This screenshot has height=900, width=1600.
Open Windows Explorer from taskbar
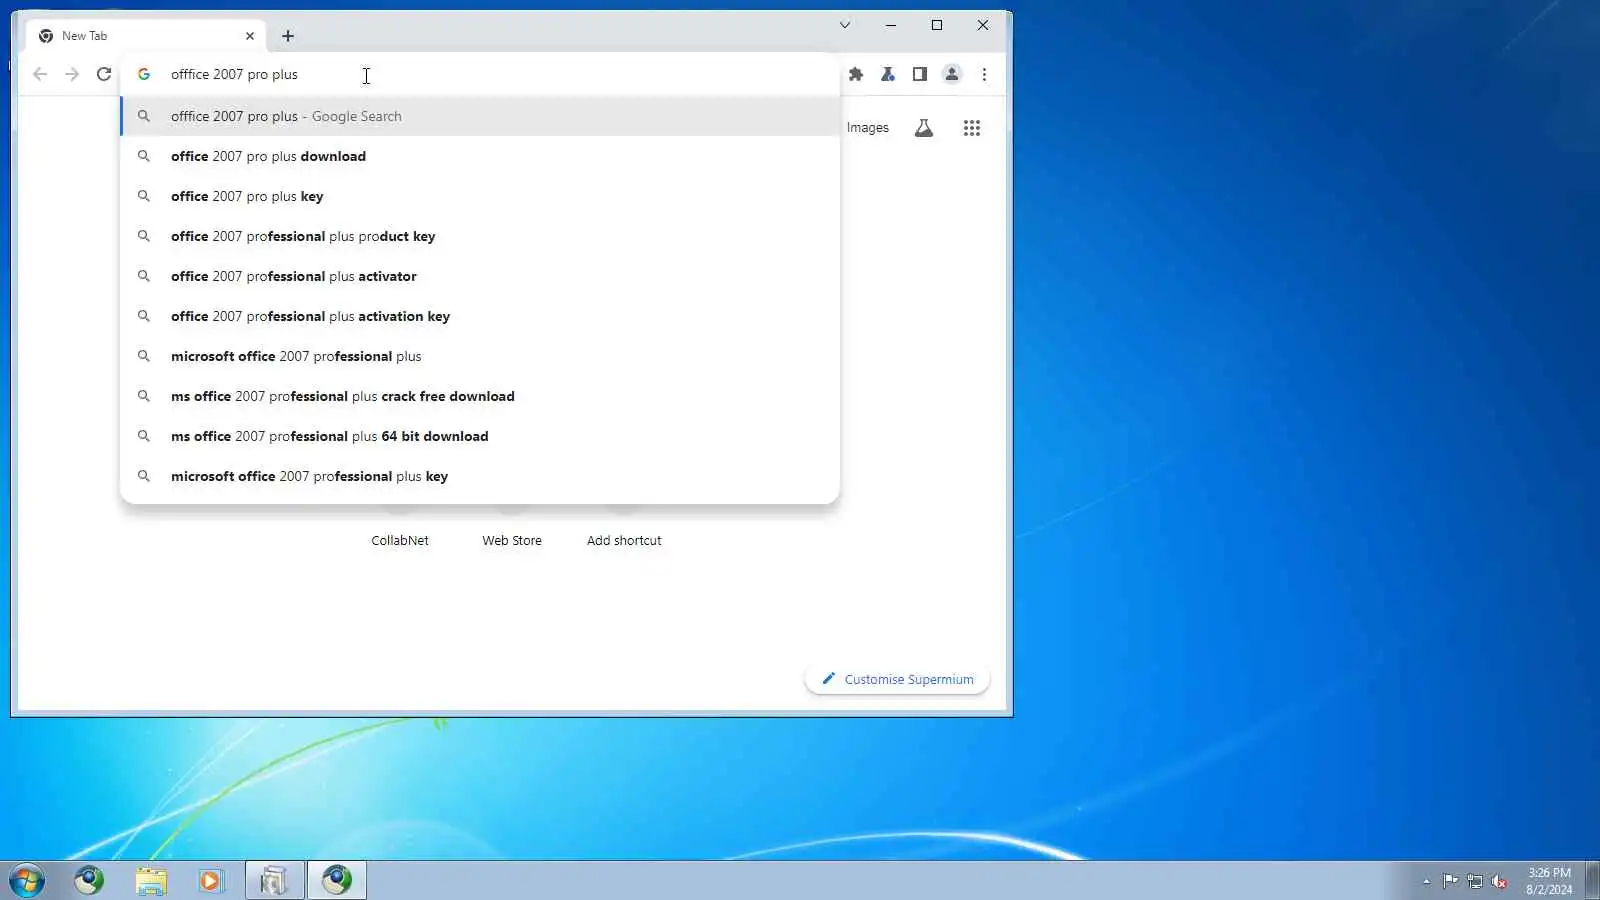click(x=151, y=880)
